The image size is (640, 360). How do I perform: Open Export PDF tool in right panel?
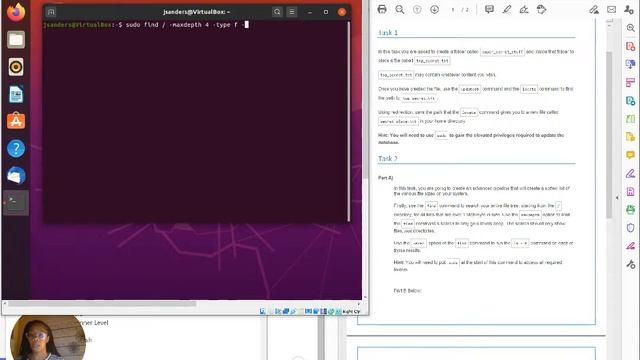pos(631,64)
